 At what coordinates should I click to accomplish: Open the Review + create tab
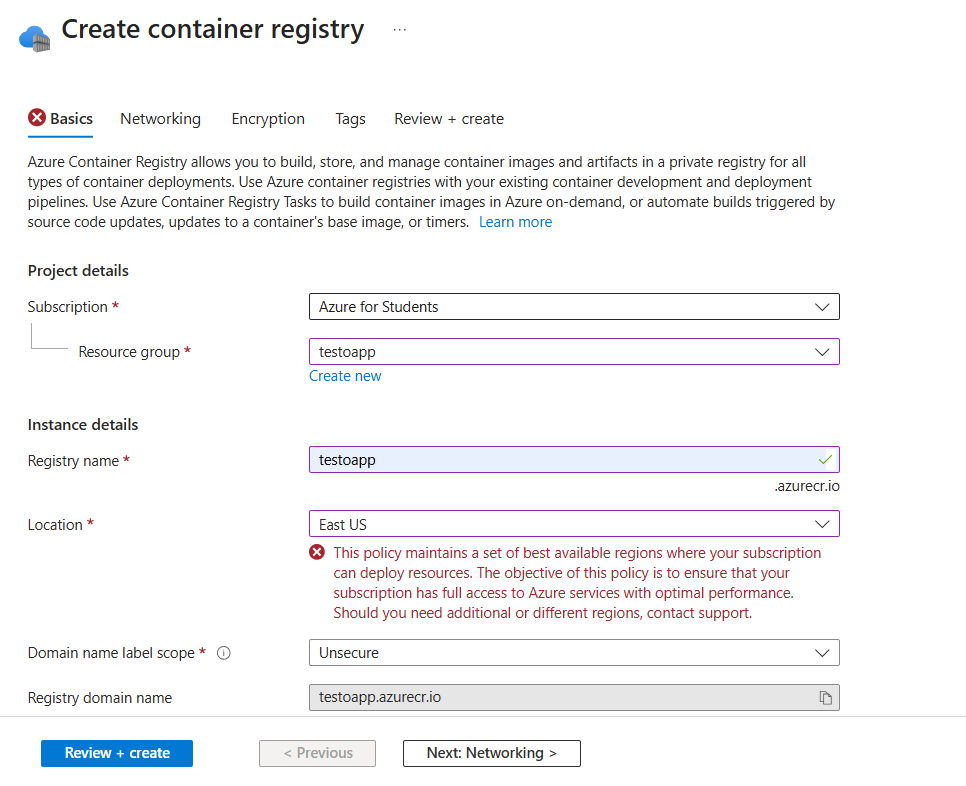click(449, 119)
